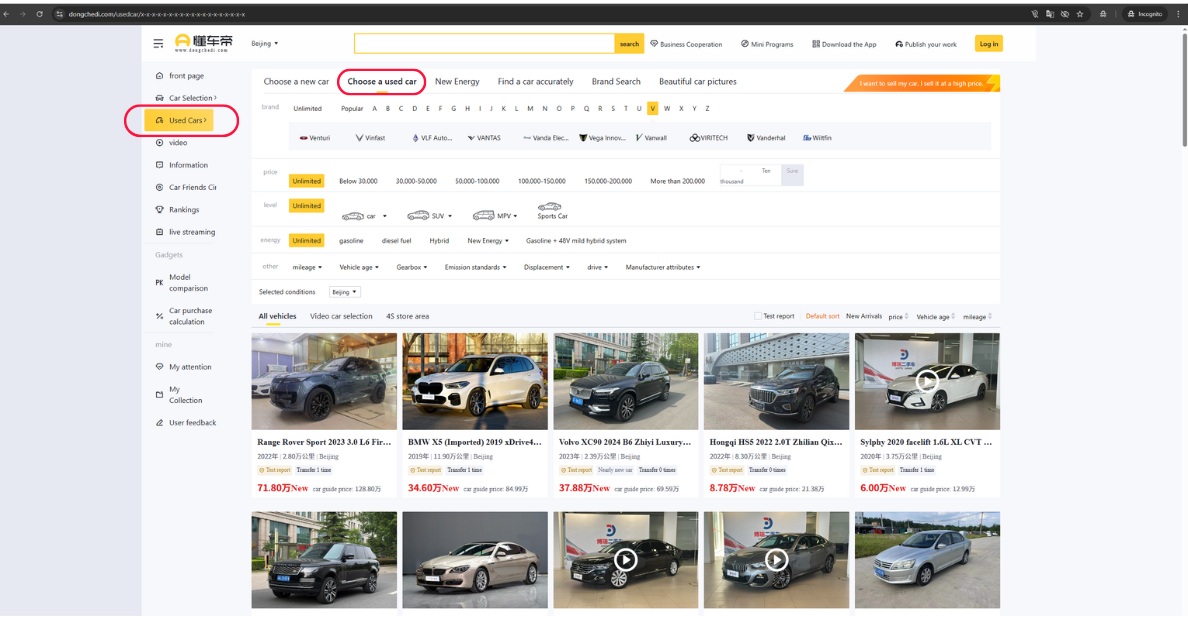The height and width of the screenshot is (625, 1188).
Task: Select price More than 200,000
Action: coord(677,181)
